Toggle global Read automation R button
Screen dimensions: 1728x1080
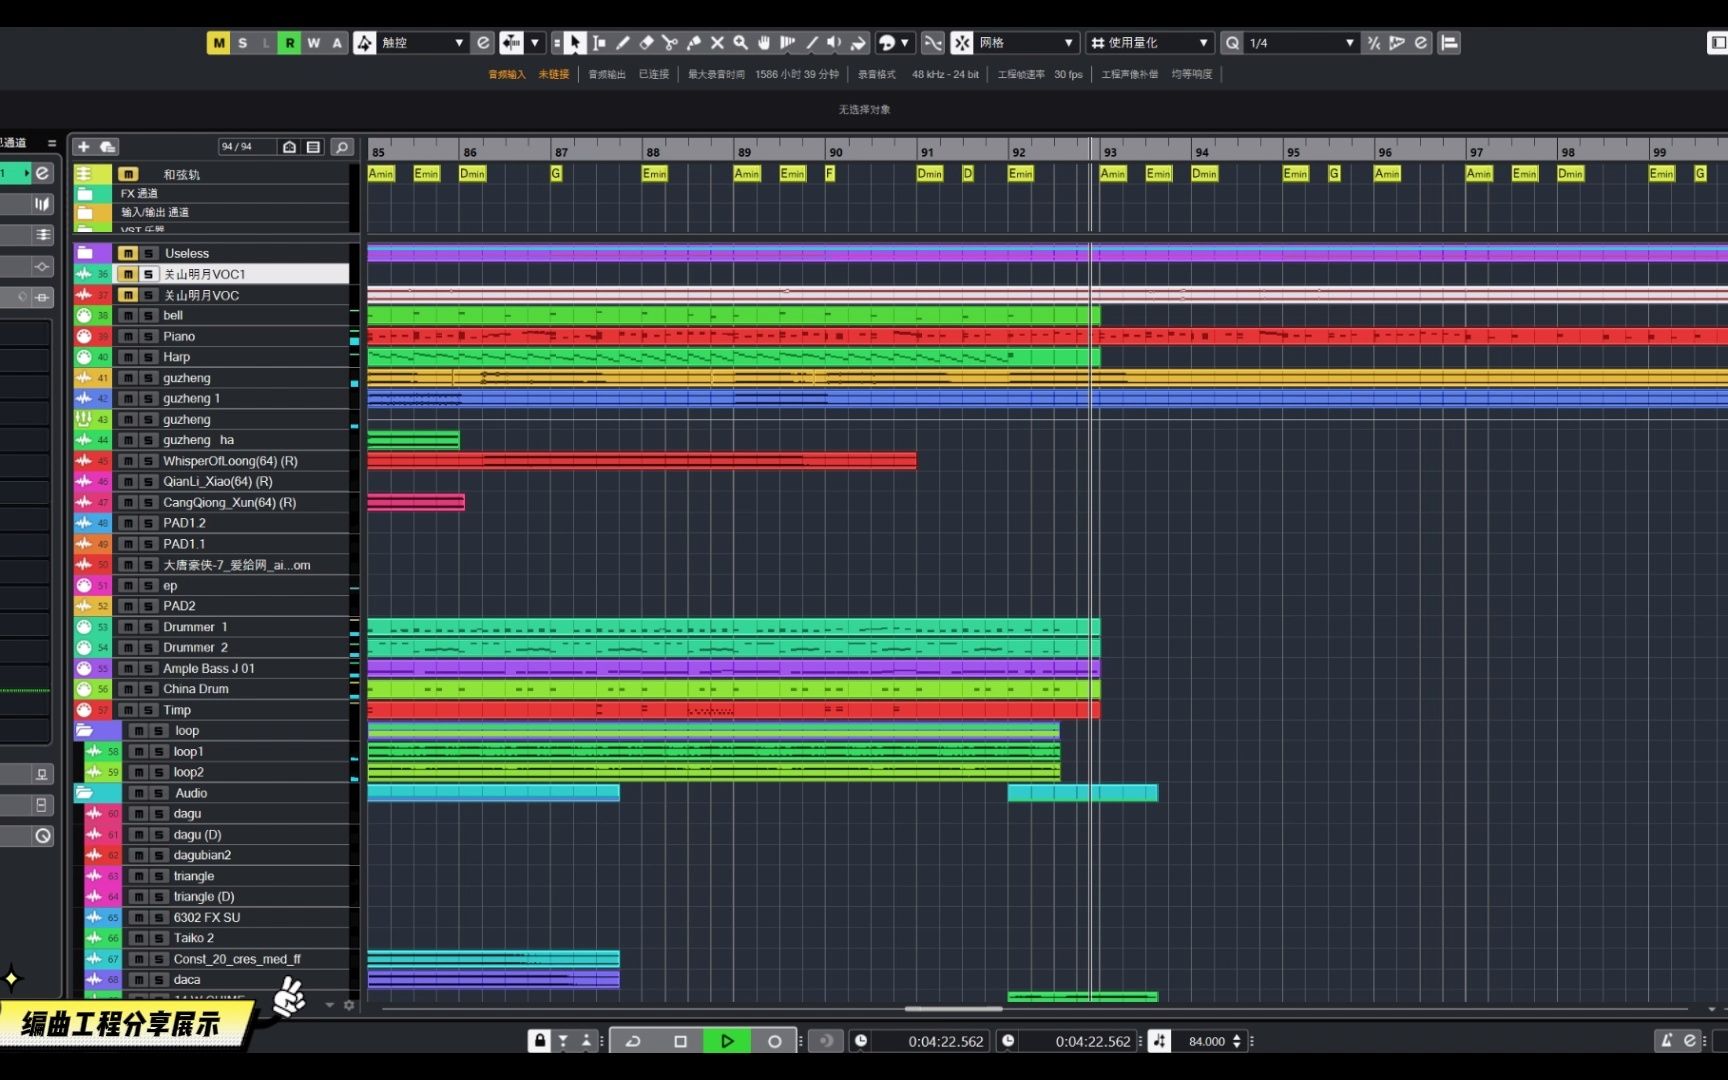(290, 43)
